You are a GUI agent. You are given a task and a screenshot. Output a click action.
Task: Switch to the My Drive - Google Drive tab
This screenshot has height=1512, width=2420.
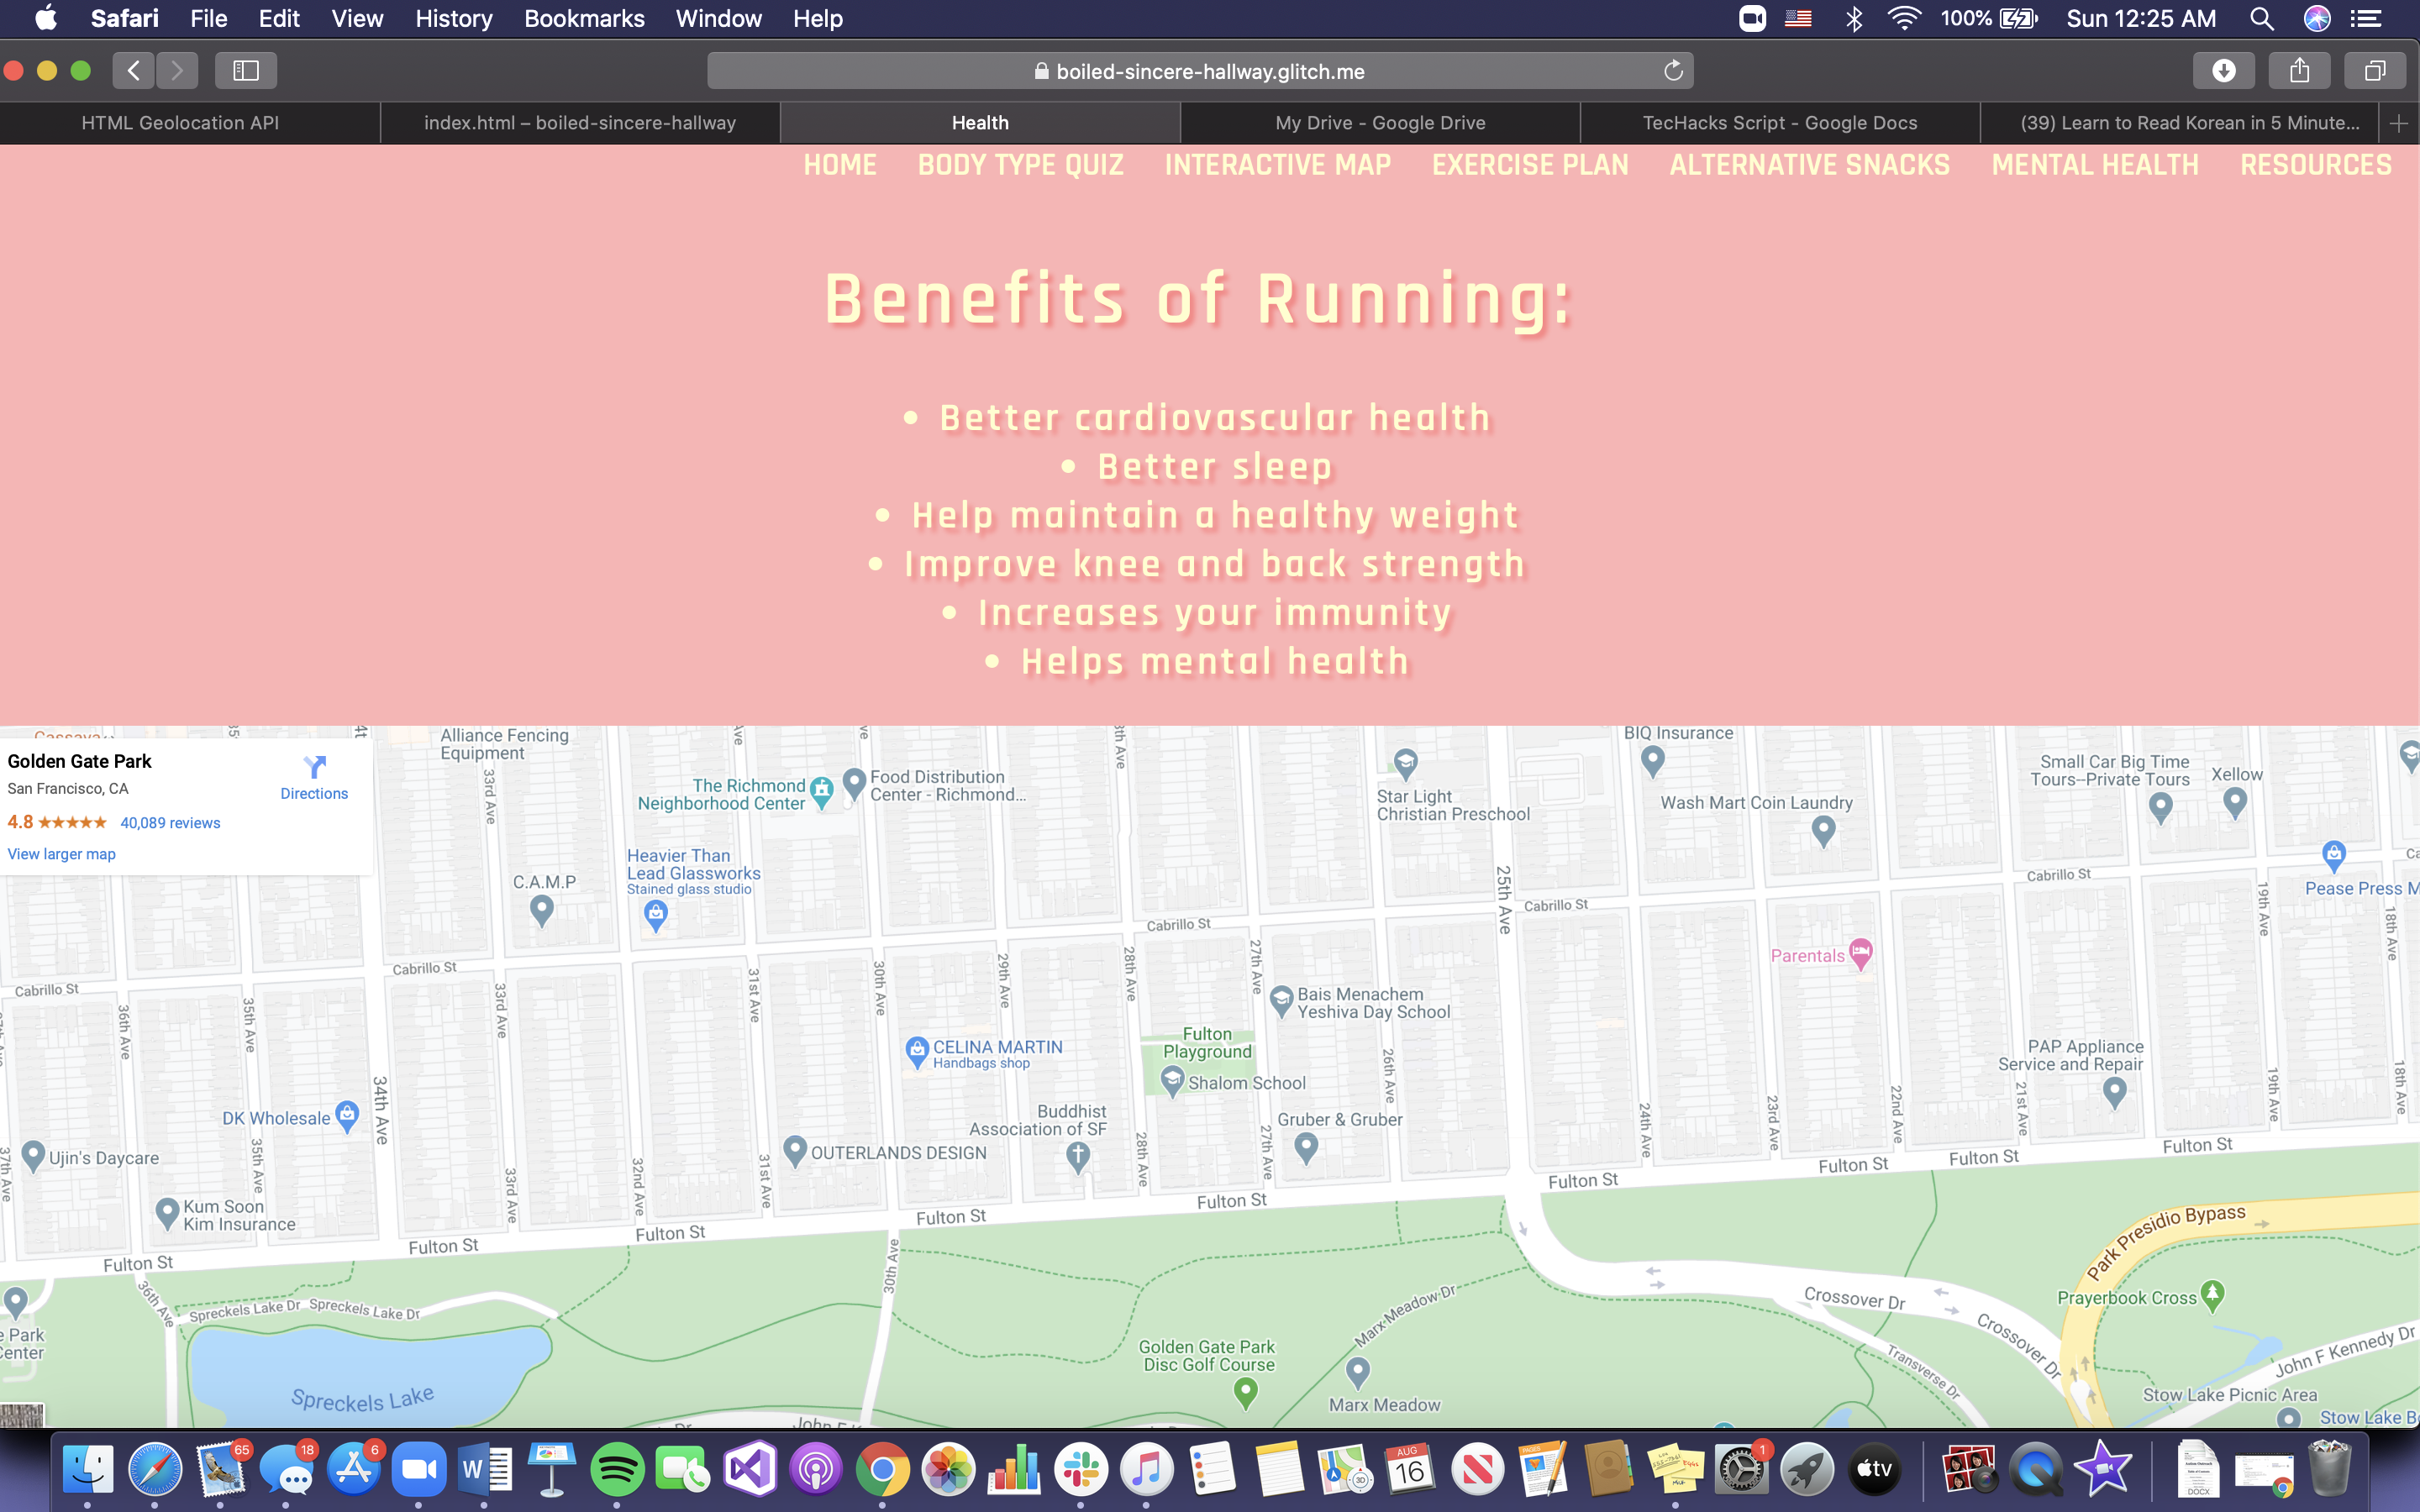(x=1380, y=123)
